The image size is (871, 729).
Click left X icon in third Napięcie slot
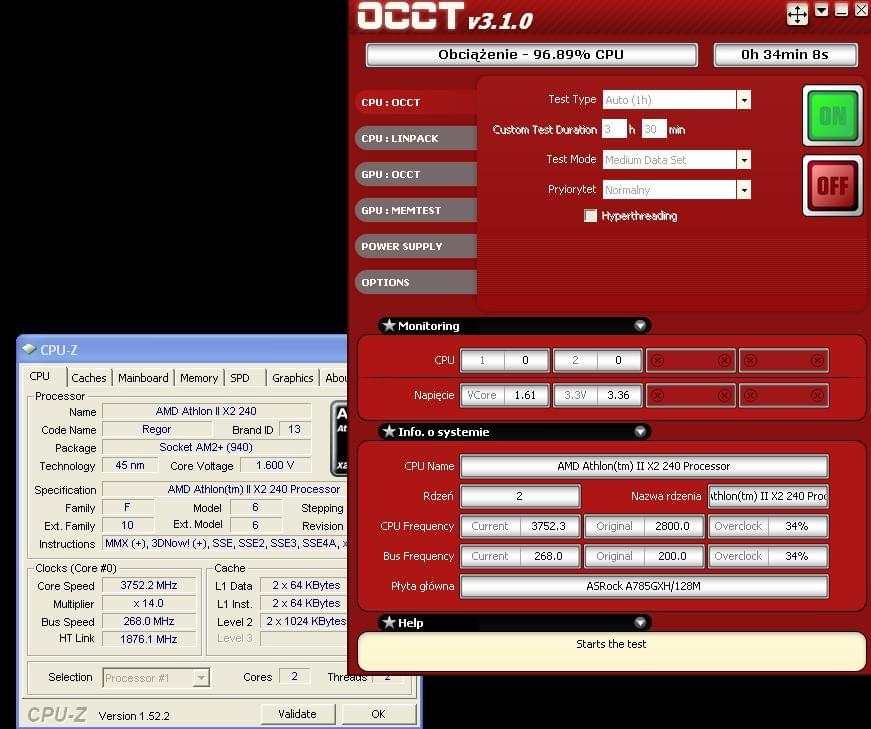pos(657,396)
